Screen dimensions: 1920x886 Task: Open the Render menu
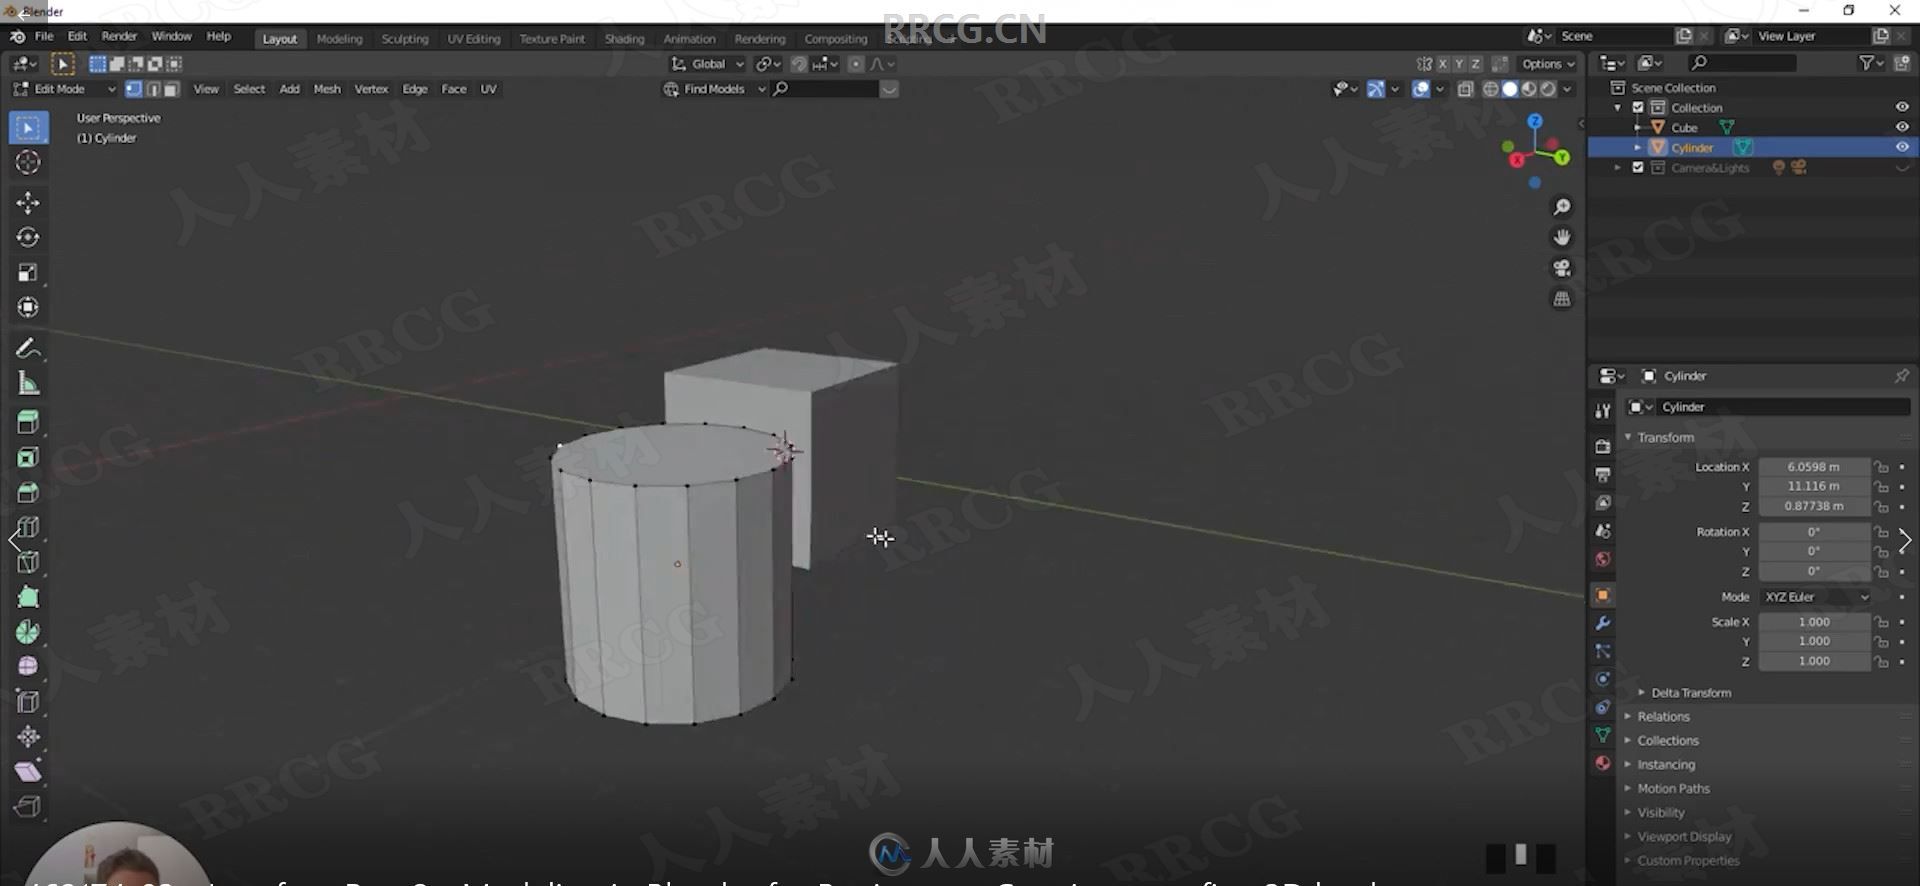coord(119,36)
